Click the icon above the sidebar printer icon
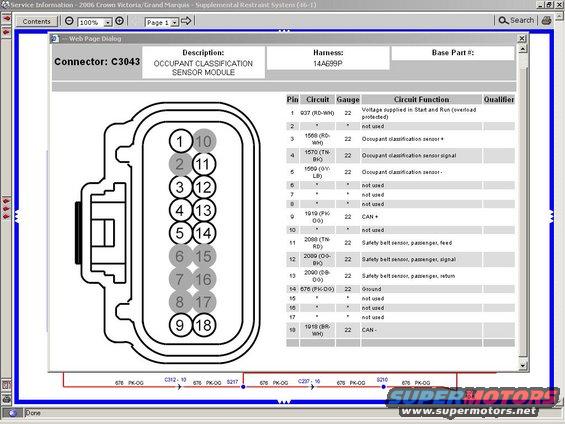 pos(6,384)
